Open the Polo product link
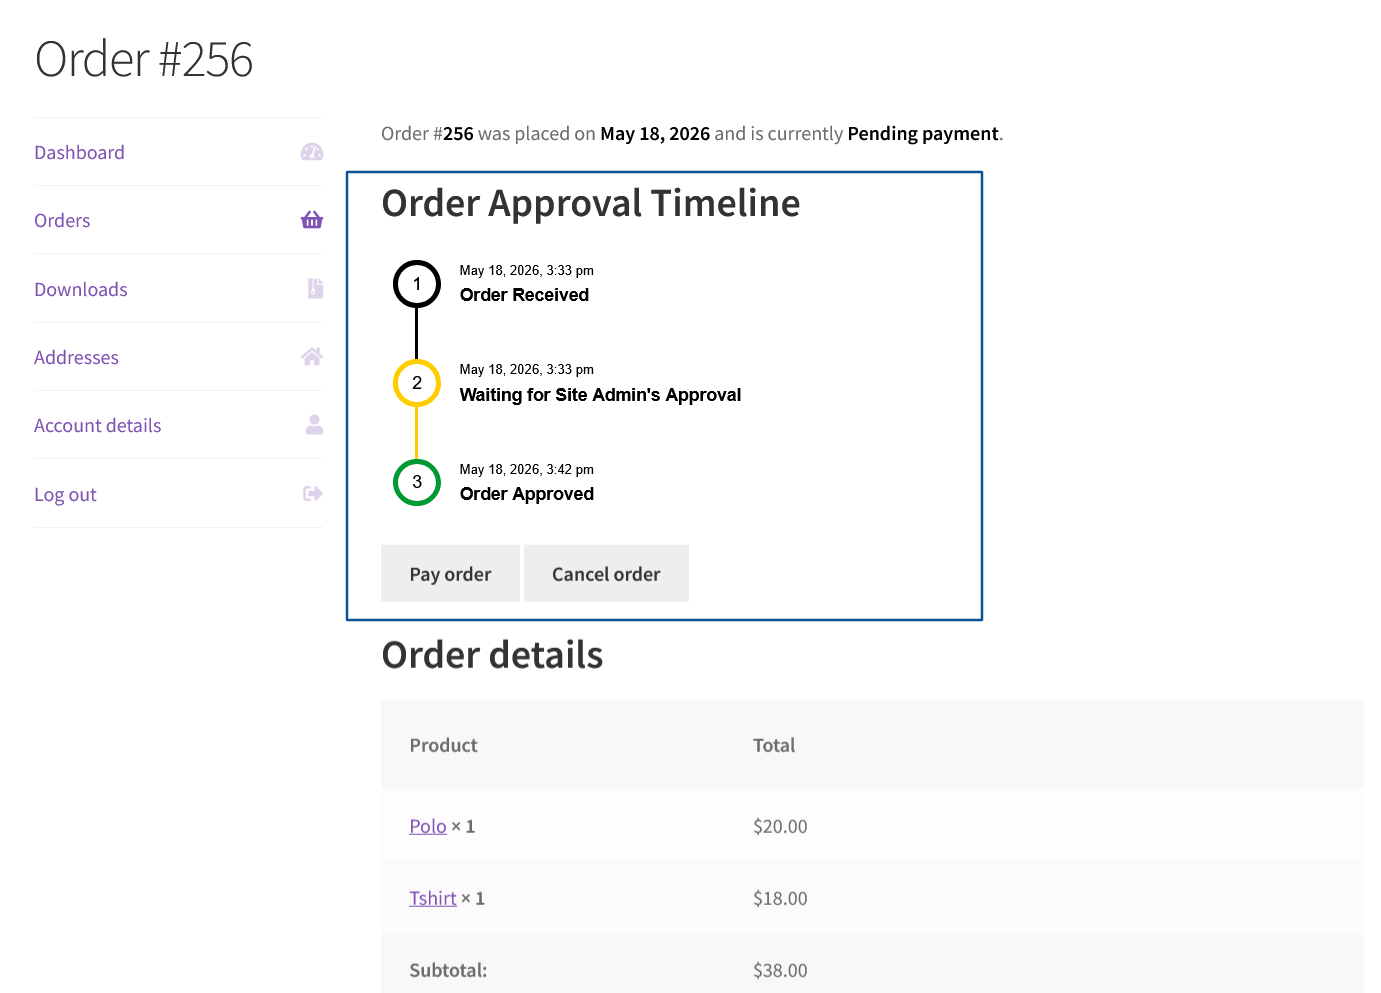This screenshot has width=1381, height=993. (428, 826)
